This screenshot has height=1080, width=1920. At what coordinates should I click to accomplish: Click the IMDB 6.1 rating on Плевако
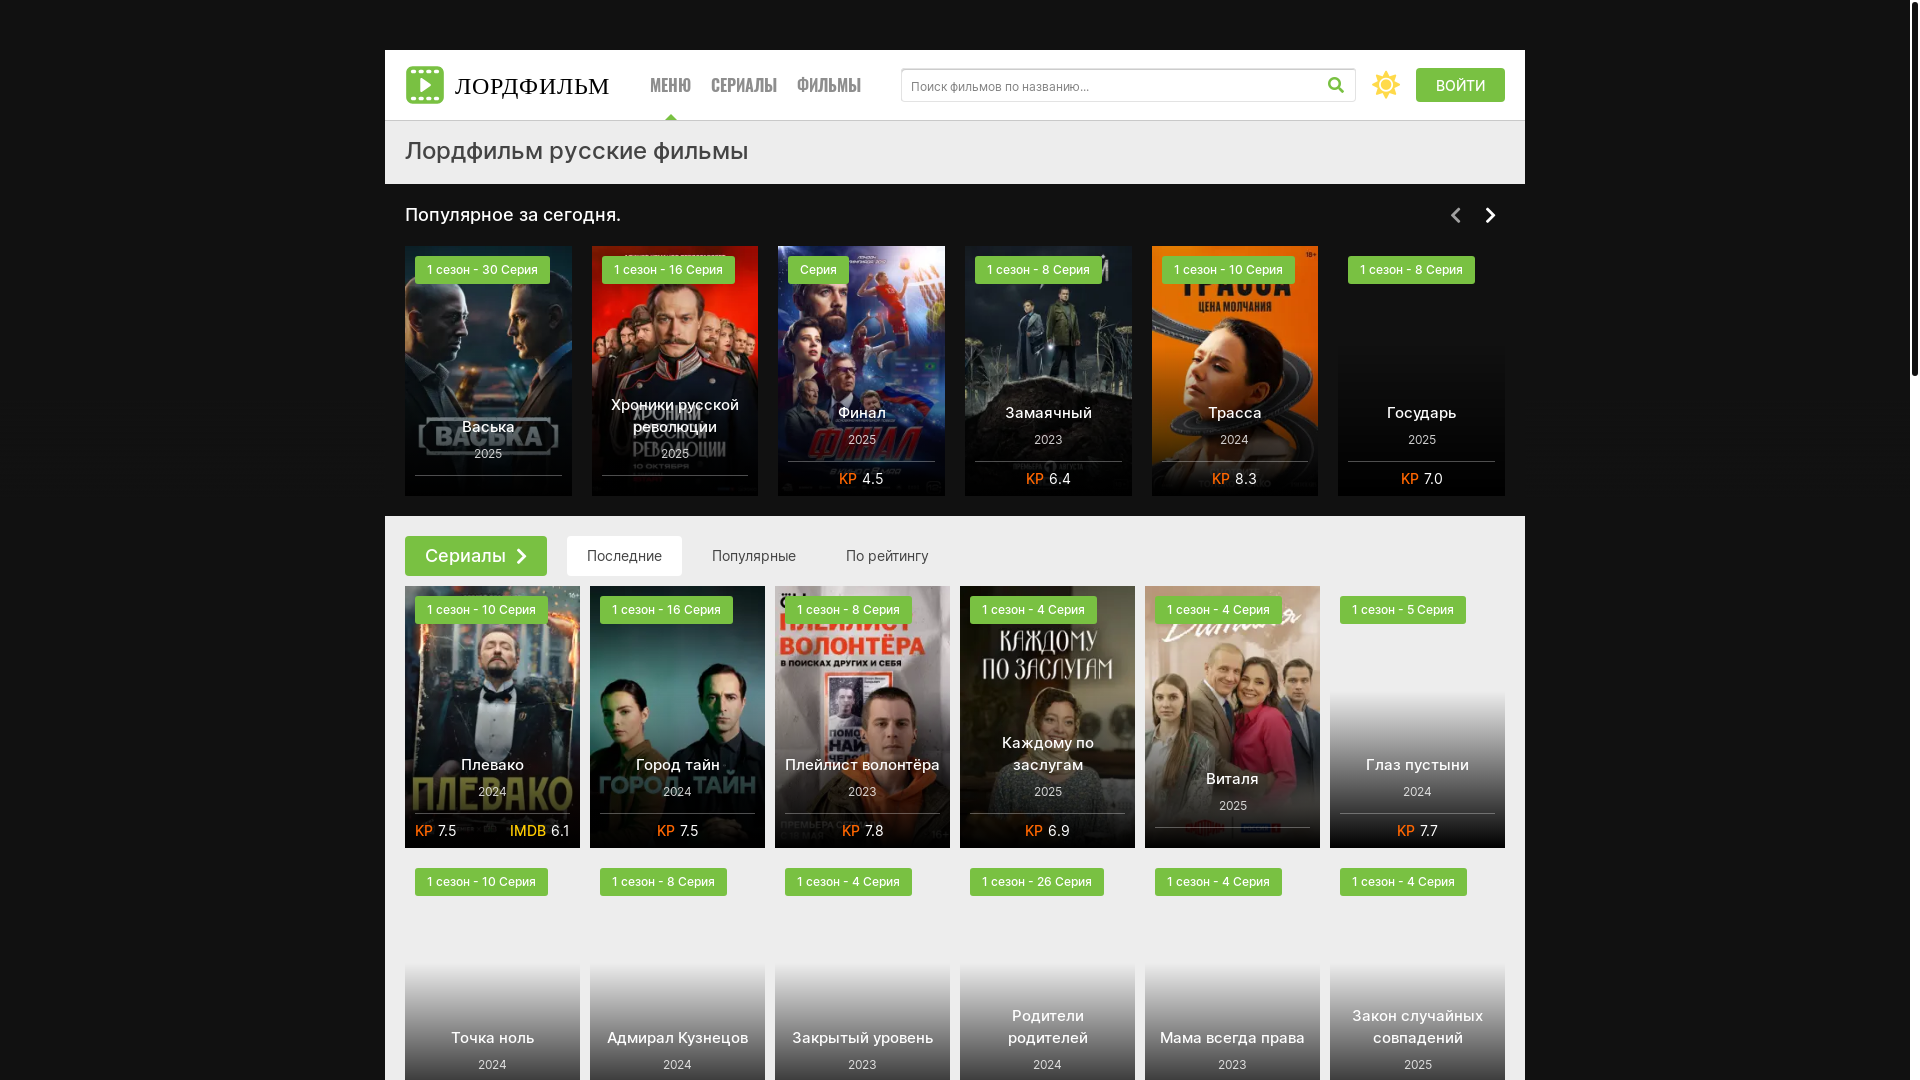point(539,831)
